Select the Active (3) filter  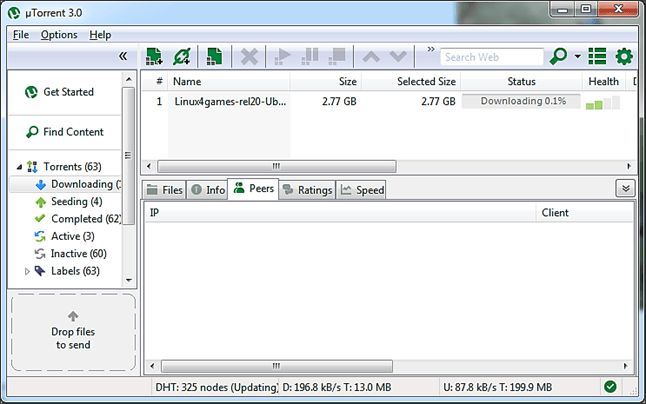coord(65,236)
